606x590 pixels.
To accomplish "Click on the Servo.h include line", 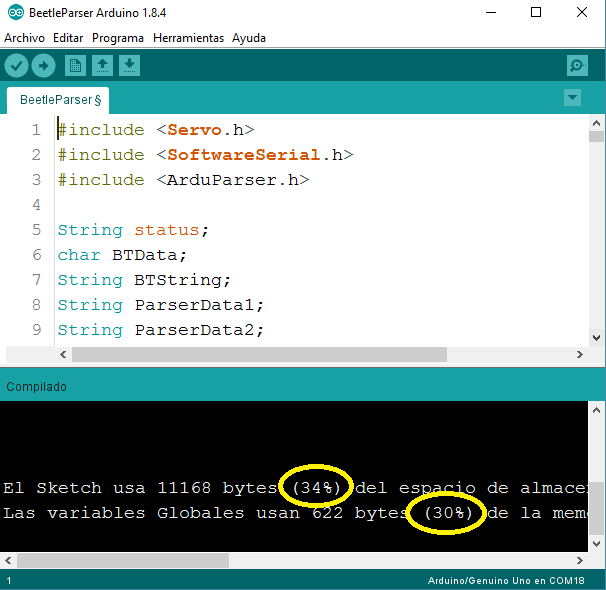I will click(x=156, y=130).
